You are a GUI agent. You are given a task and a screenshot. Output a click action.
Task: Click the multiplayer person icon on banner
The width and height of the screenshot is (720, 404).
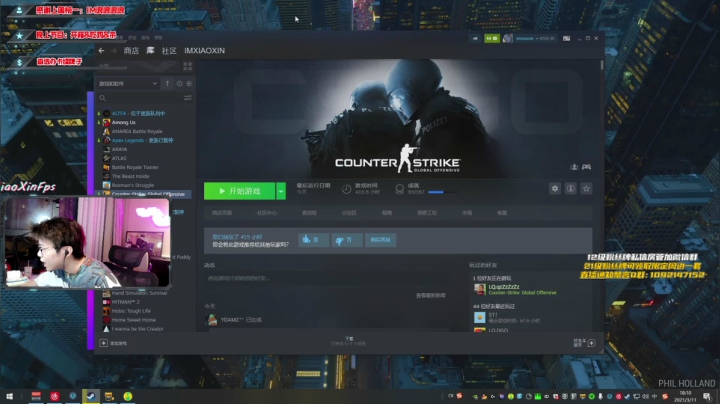click(574, 167)
